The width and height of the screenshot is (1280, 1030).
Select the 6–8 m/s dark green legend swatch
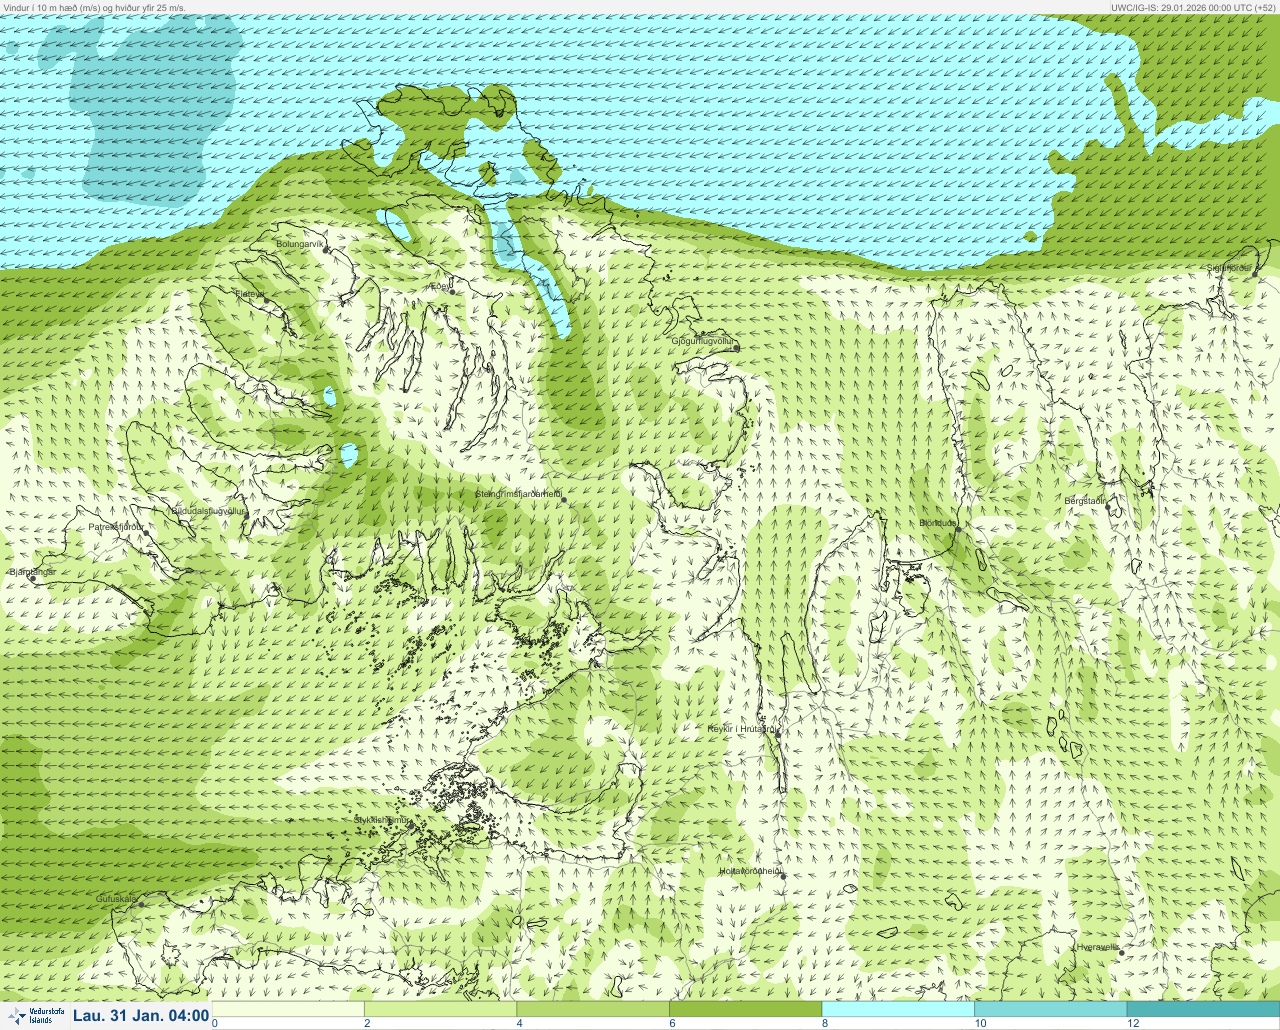click(745, 1009)
